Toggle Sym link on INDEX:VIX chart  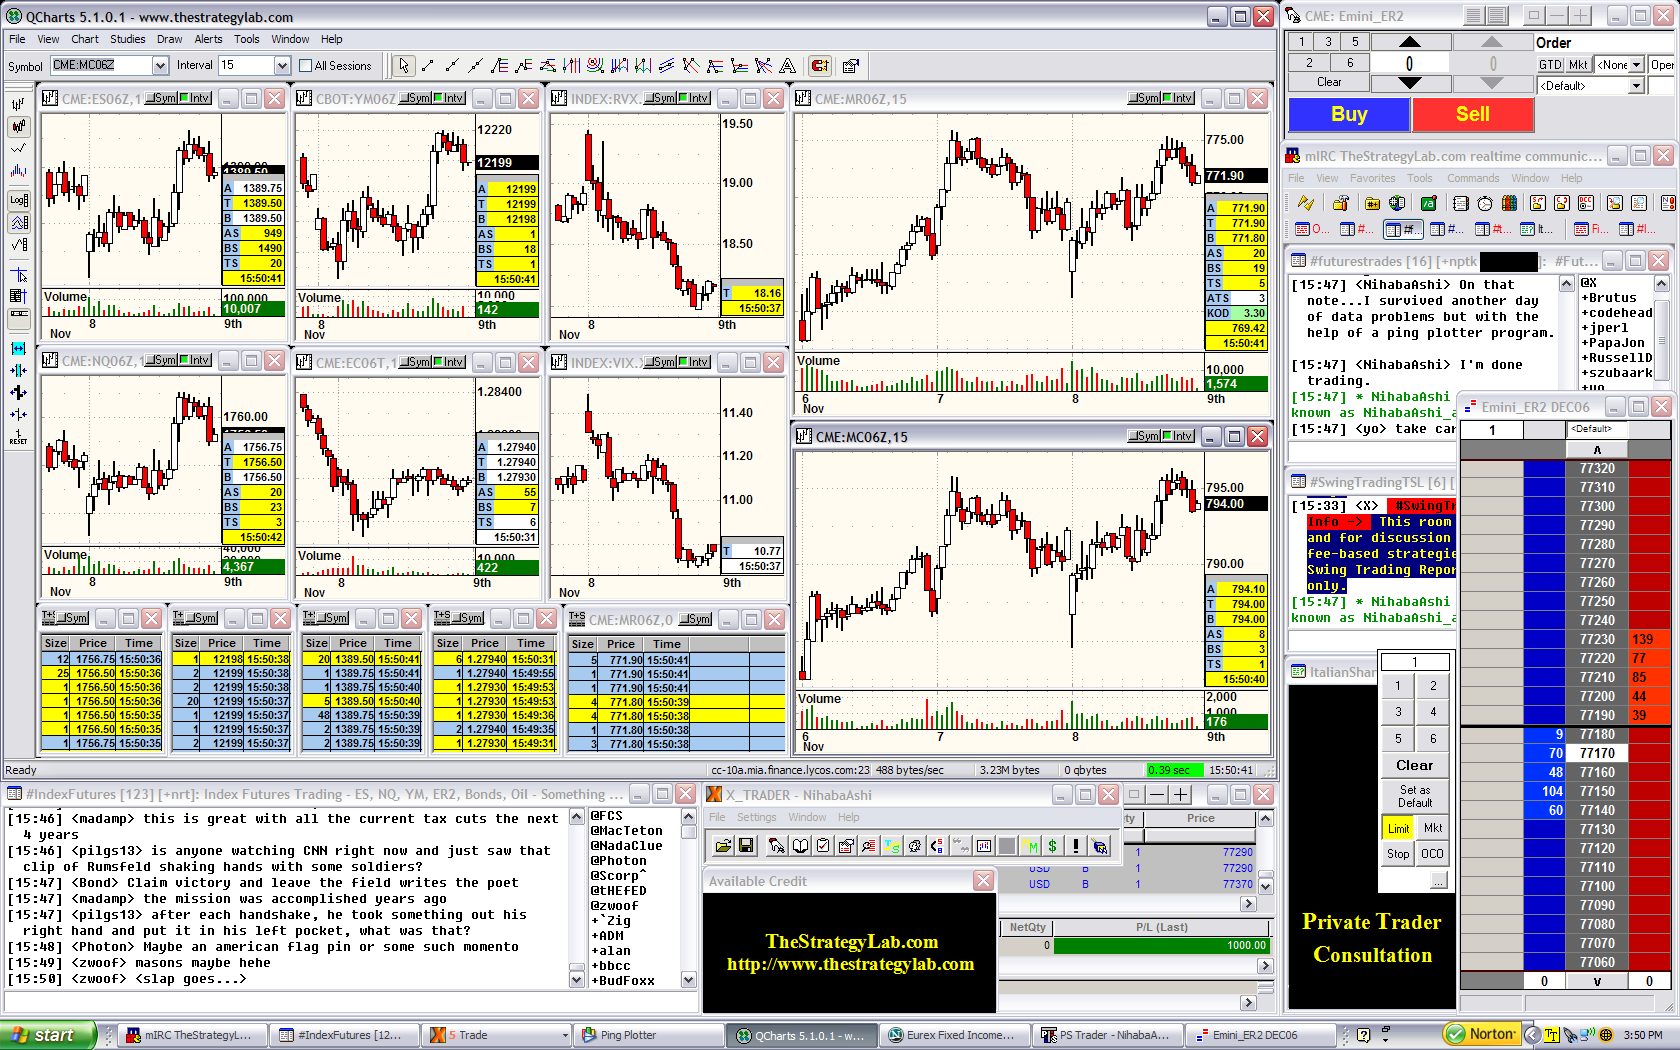(662, 362)
